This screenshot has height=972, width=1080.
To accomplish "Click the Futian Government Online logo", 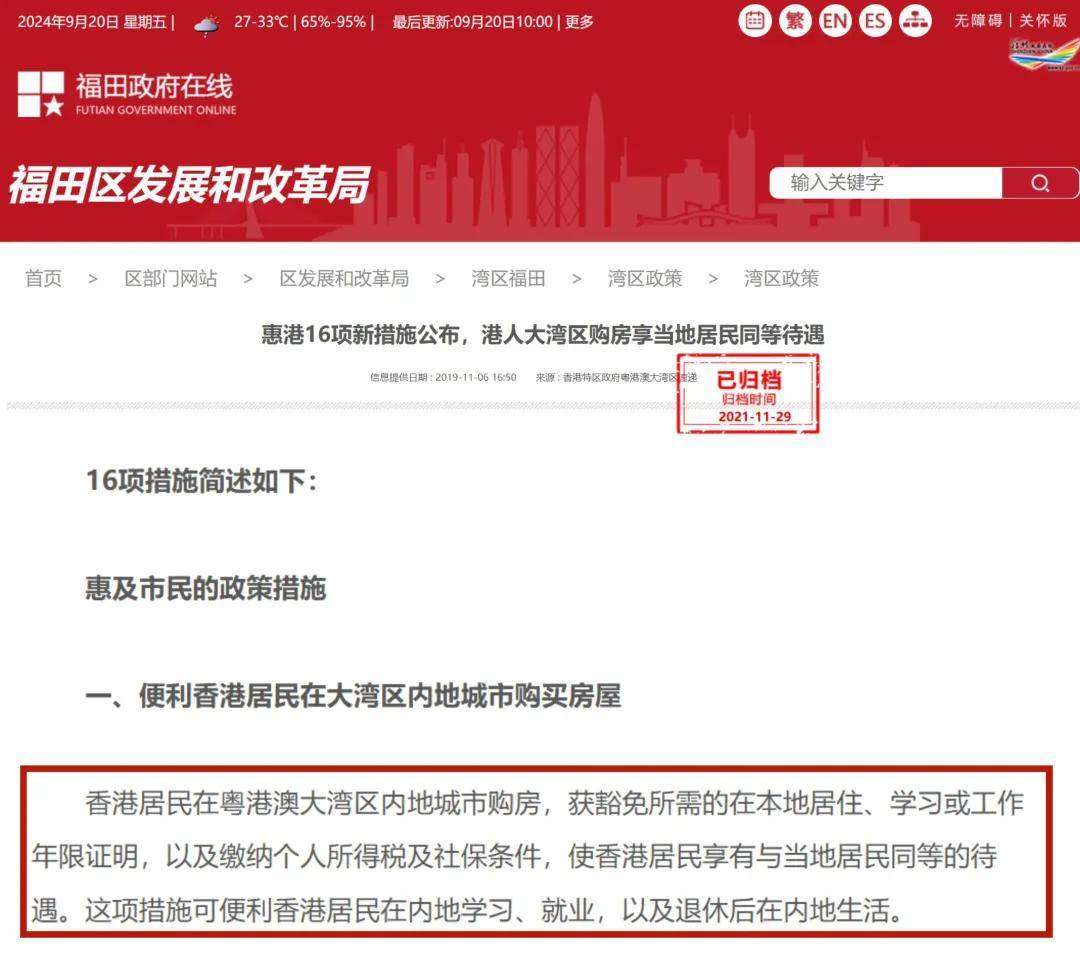I will coord(127,94).
